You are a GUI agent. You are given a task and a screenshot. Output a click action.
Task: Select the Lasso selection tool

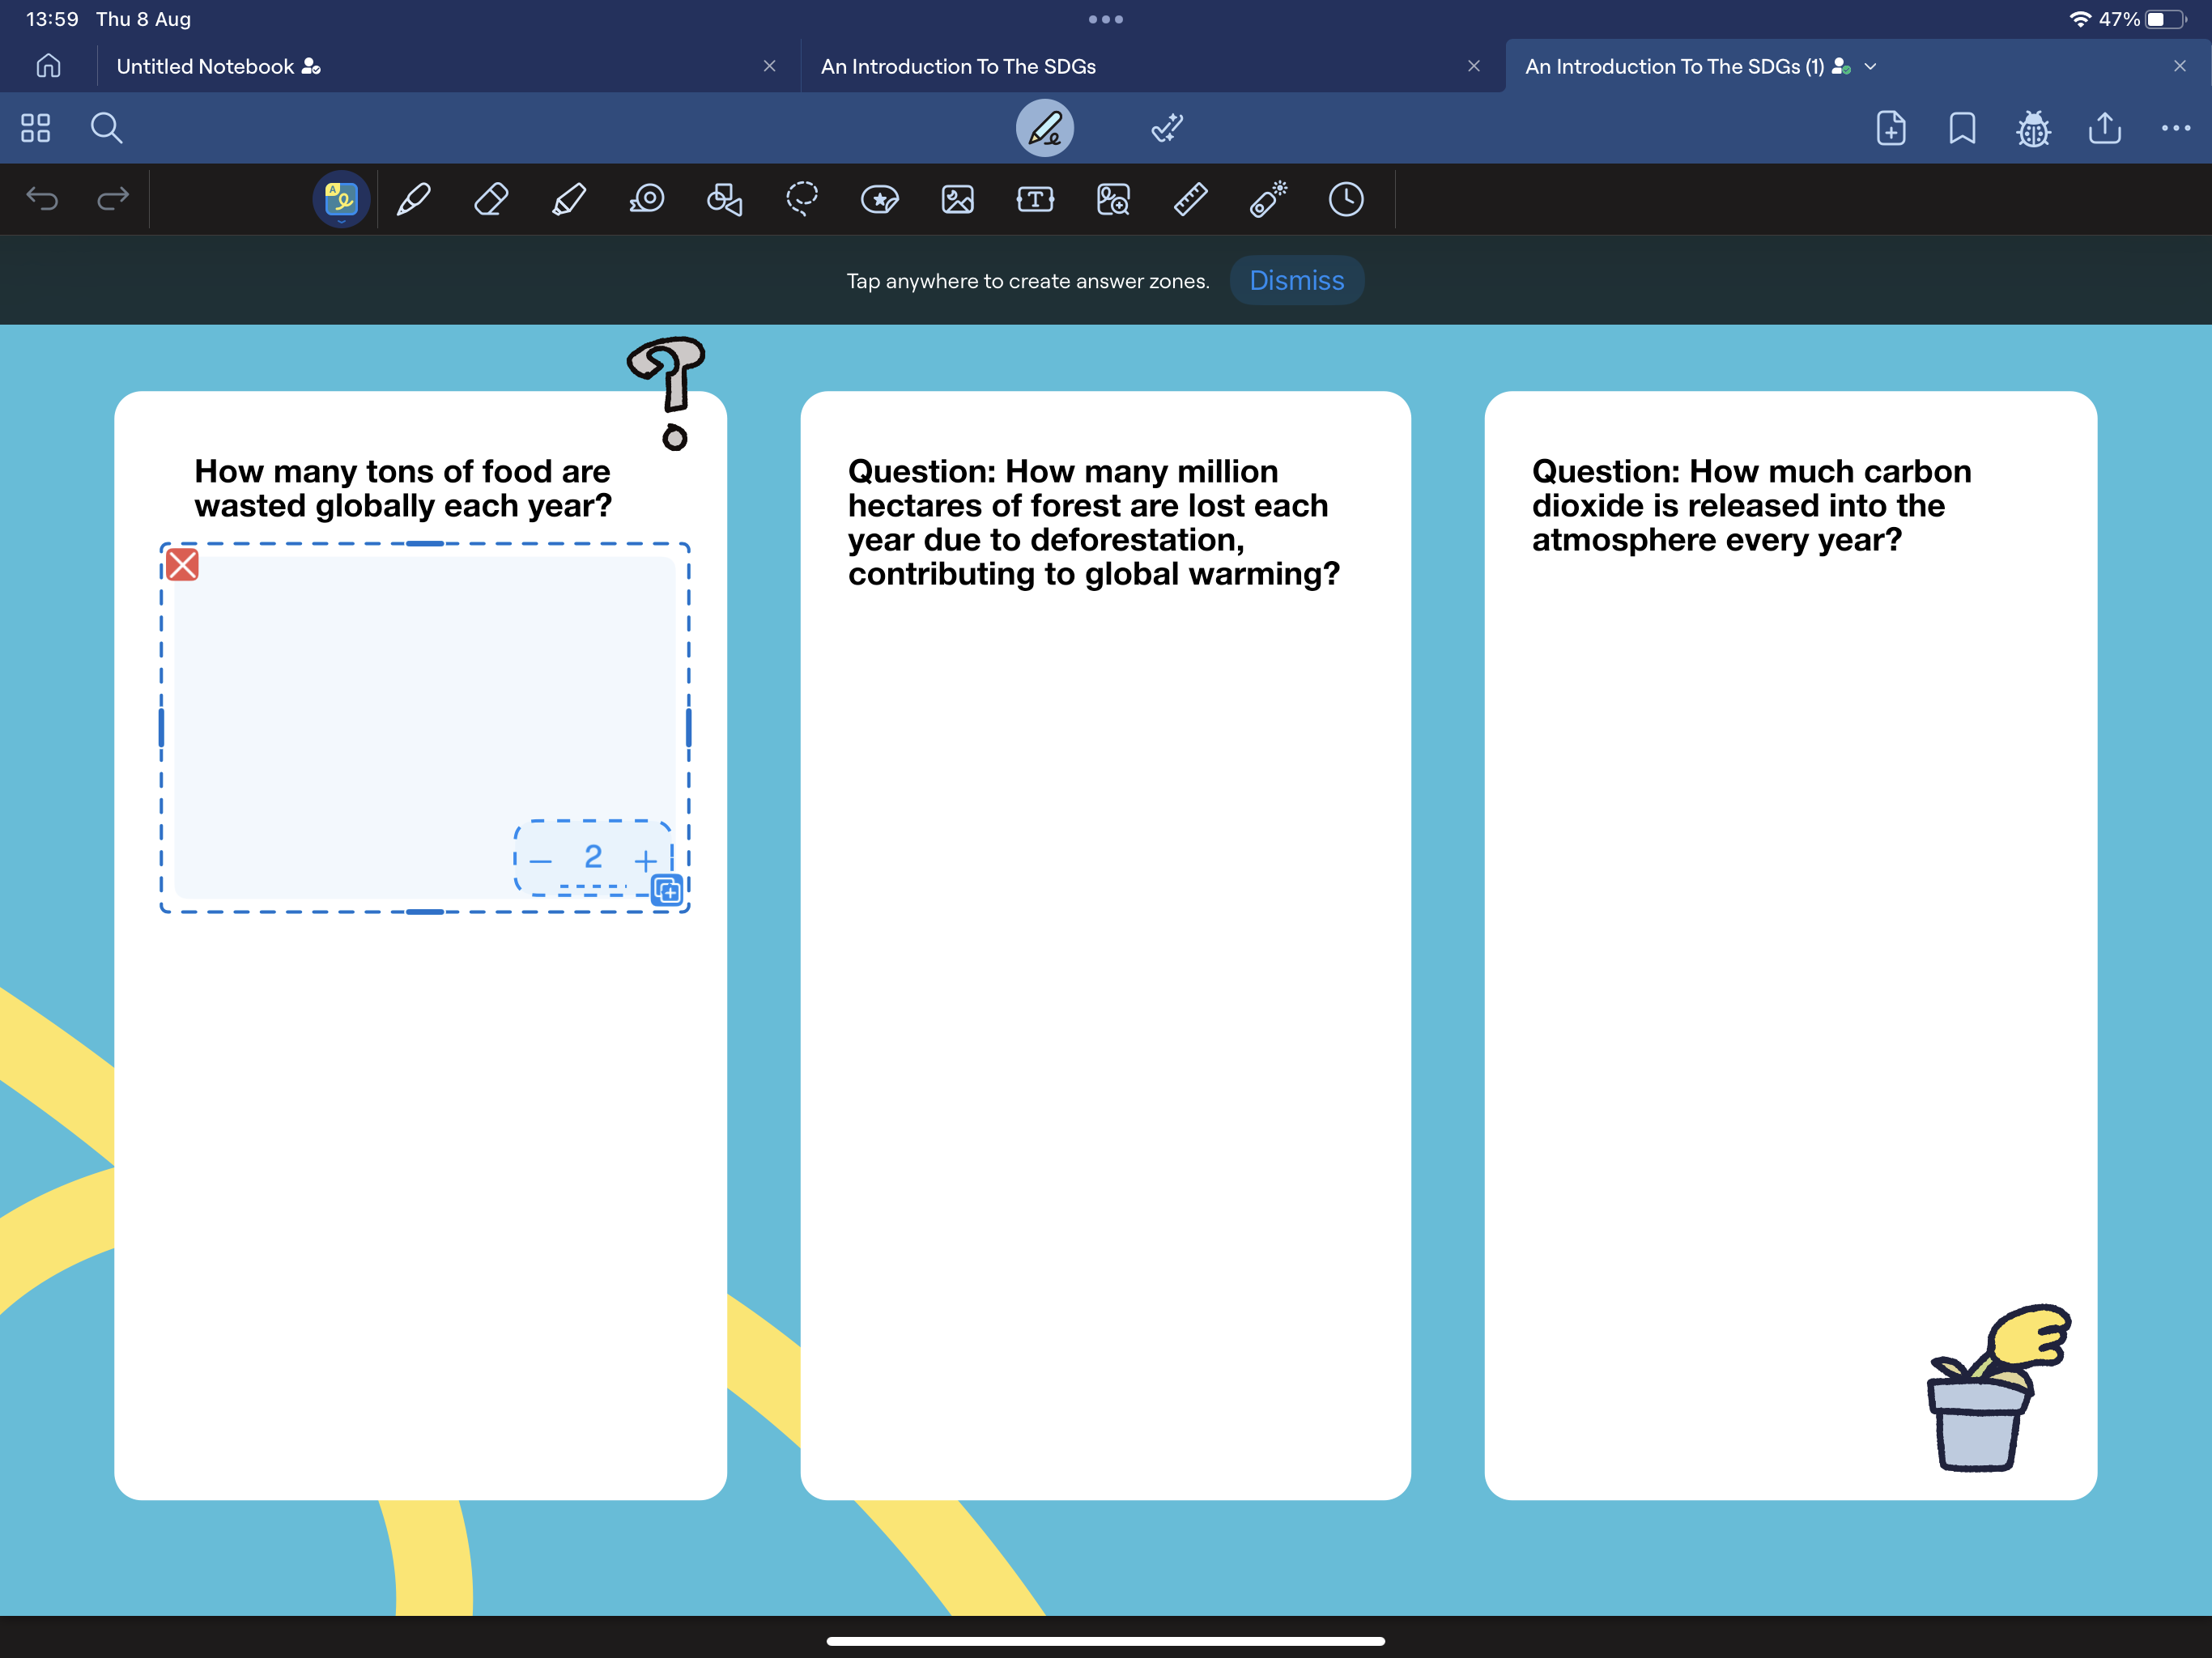click(802, 199)
